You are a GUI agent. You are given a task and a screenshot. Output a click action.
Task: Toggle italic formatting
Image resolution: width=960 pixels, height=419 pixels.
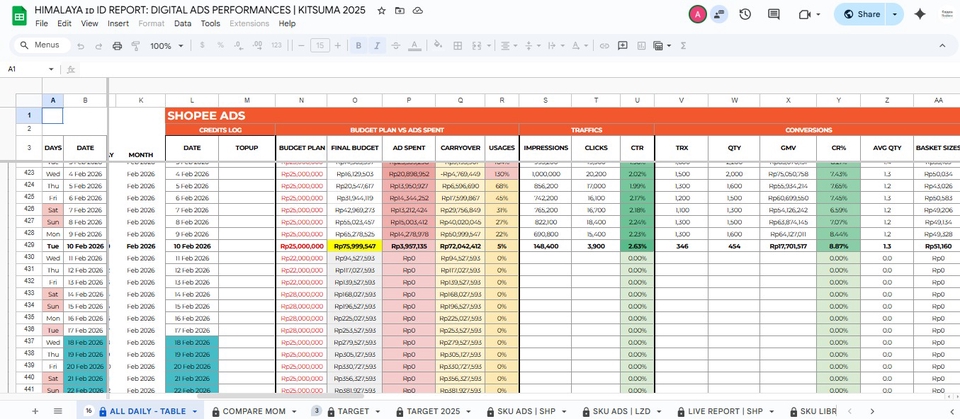coord(377,45)
